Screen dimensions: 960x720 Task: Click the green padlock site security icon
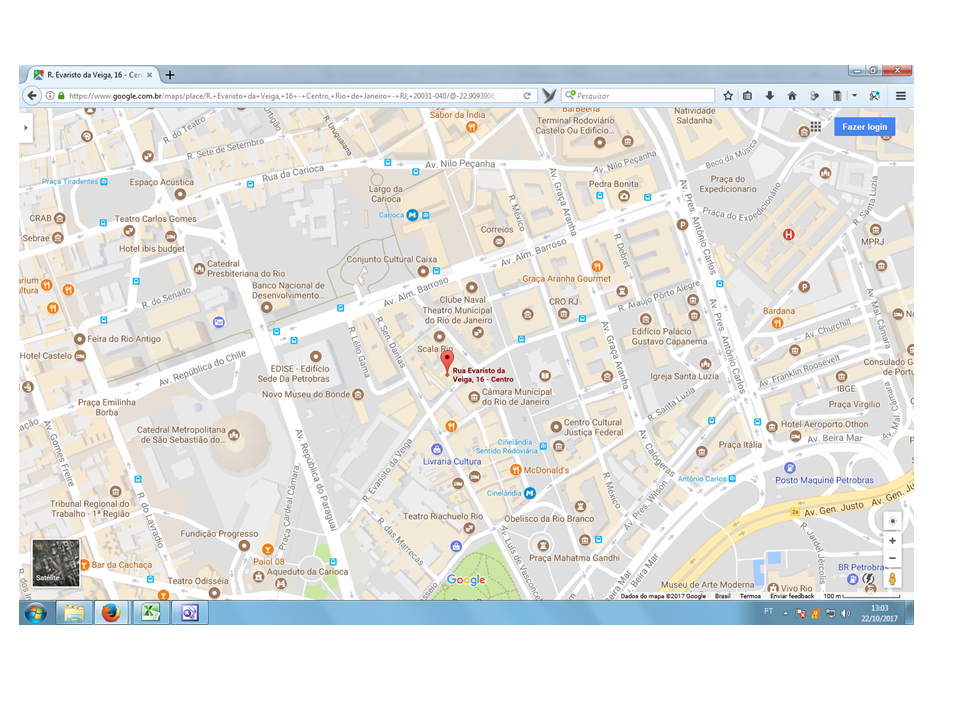(61, 96)
